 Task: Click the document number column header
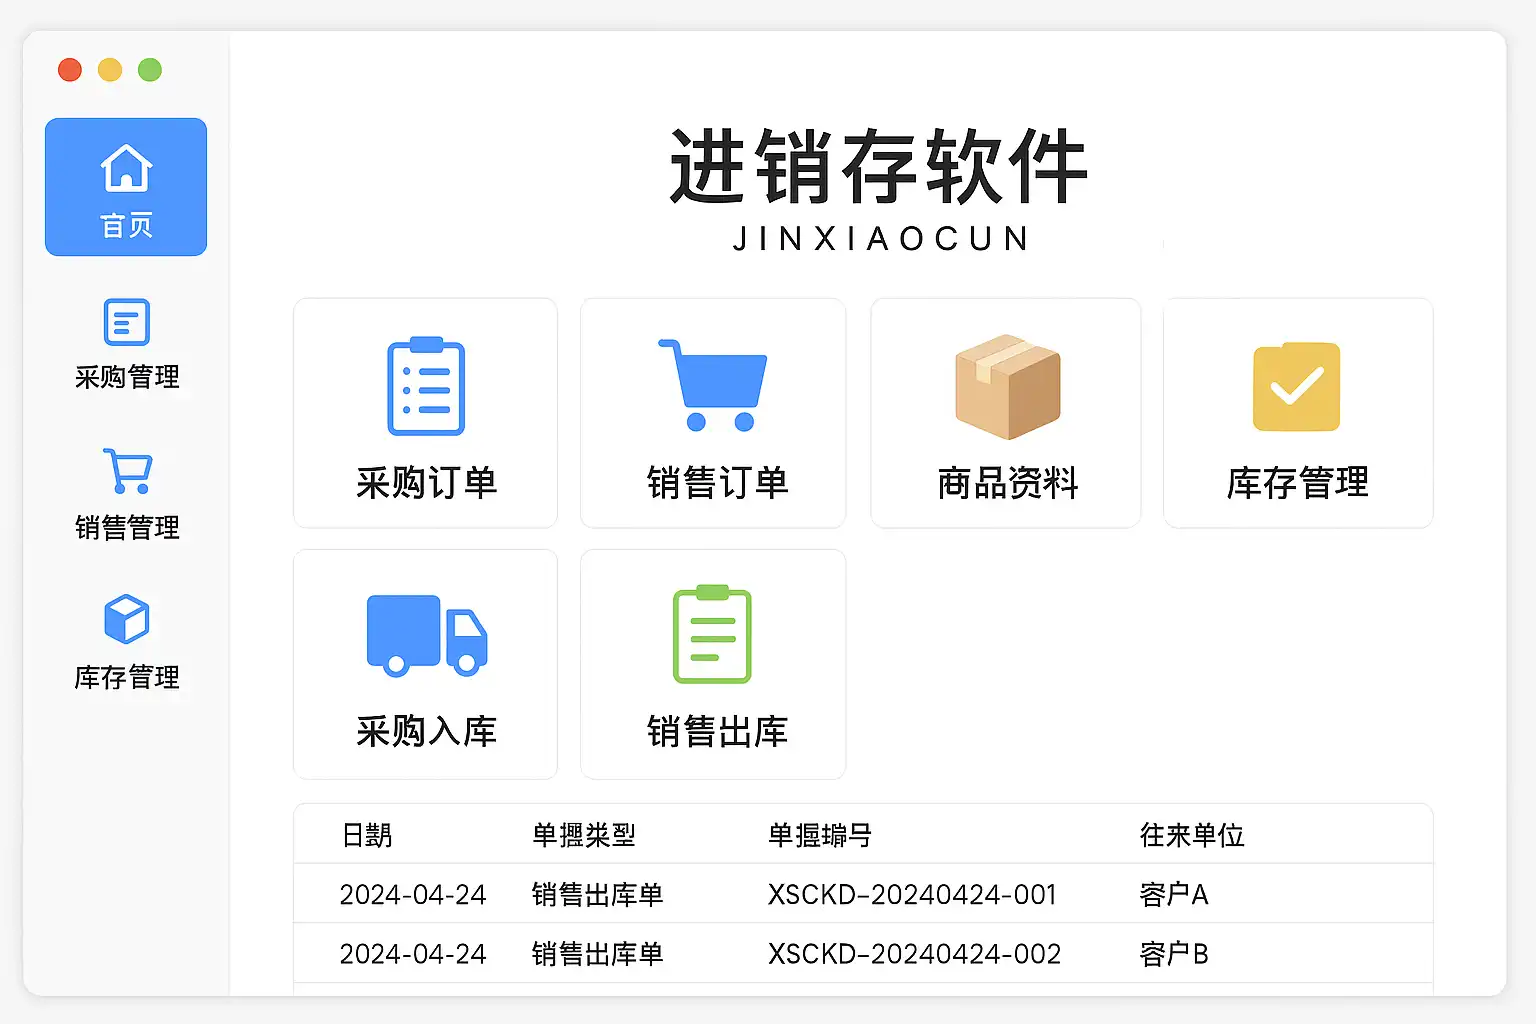[820, 835]
